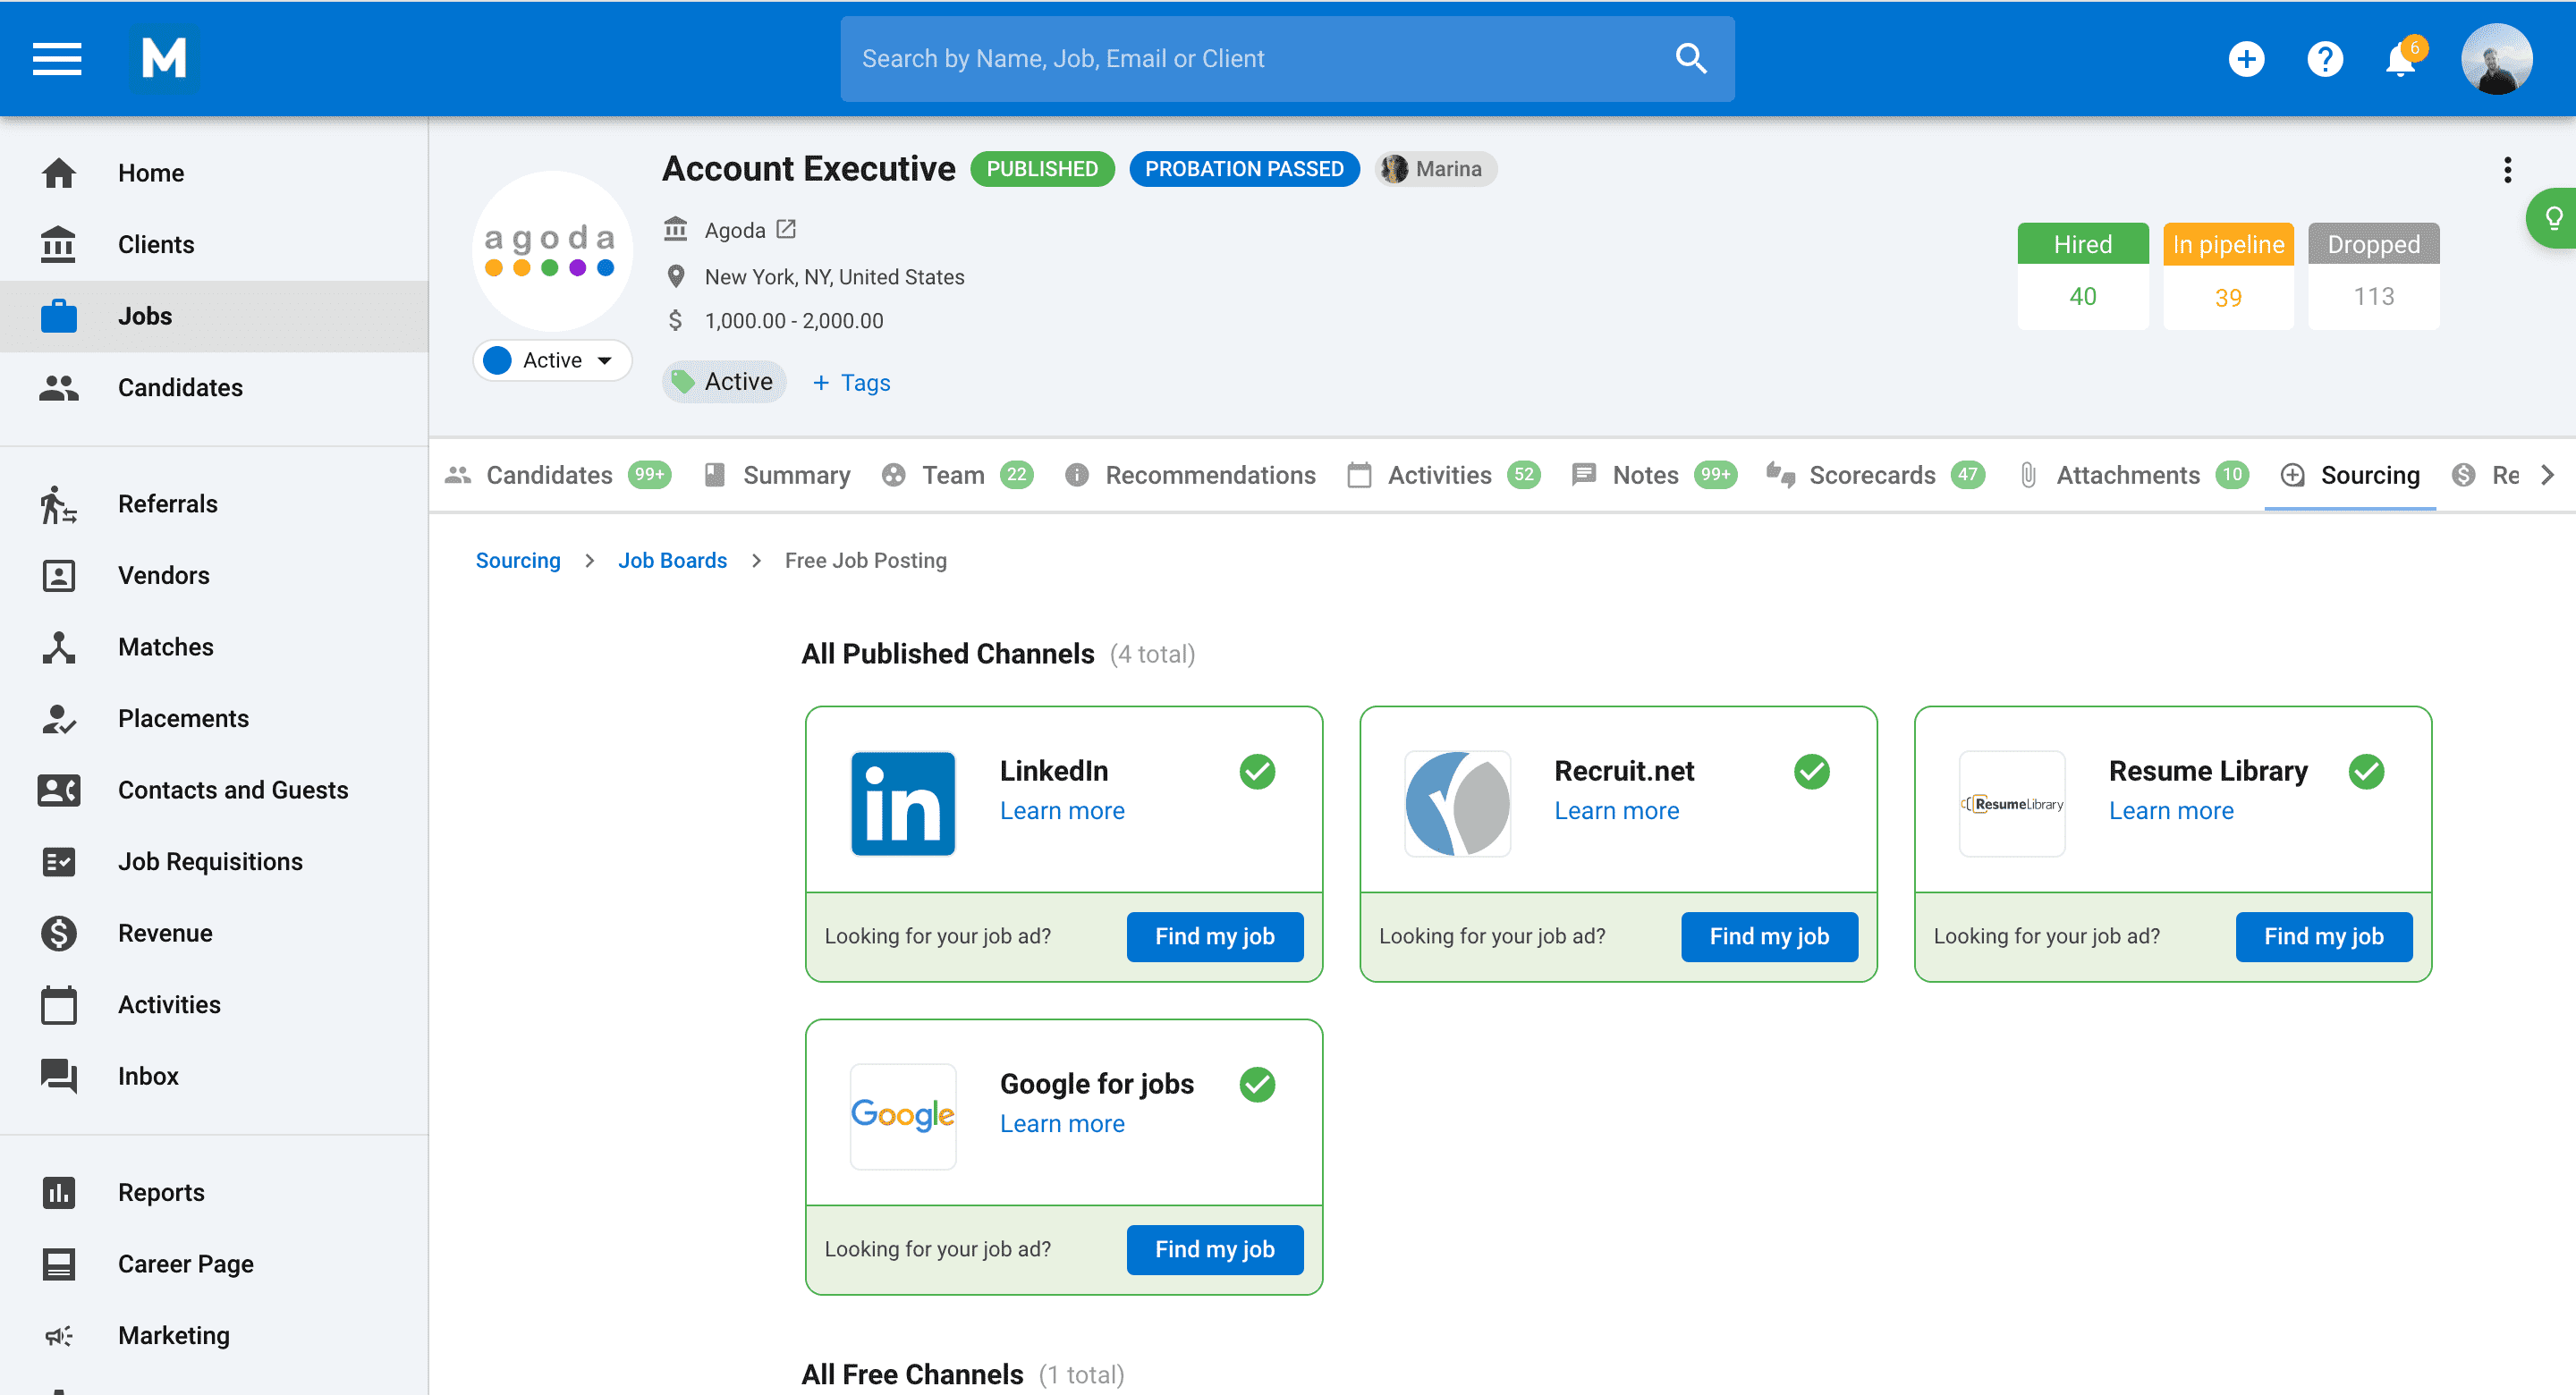Click Find my job for Recruit.net
This screenshot has width=2576, height=1395.
coord(1769,937)
